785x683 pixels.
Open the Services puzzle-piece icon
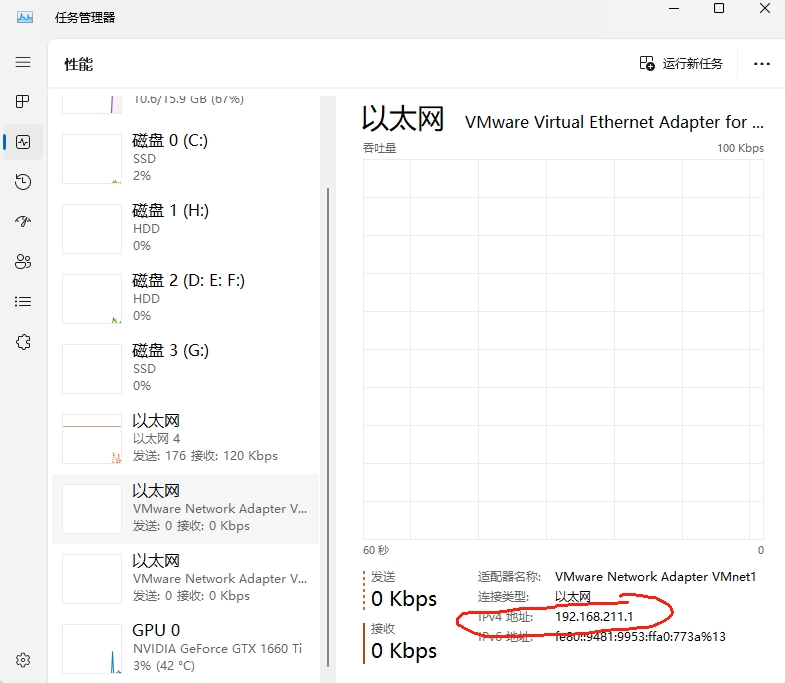(23, 341)
